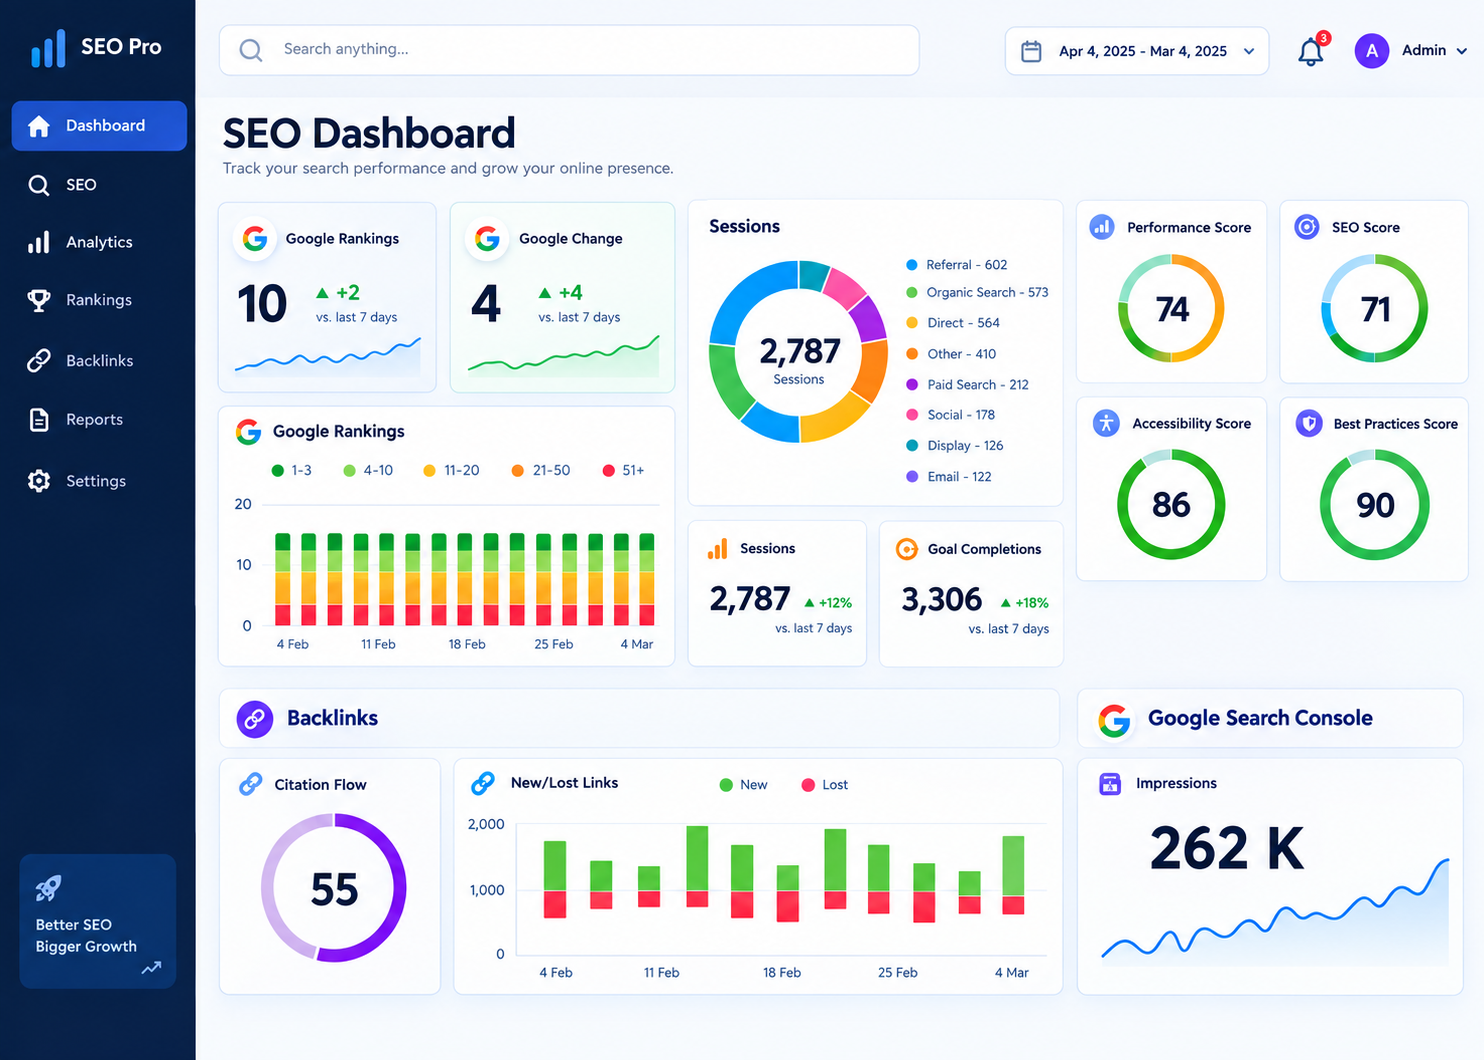The height and width of the screenshot is (1060, 1484).
Task: Toggle the 4-10 legend series
Action: coord(367,471)
